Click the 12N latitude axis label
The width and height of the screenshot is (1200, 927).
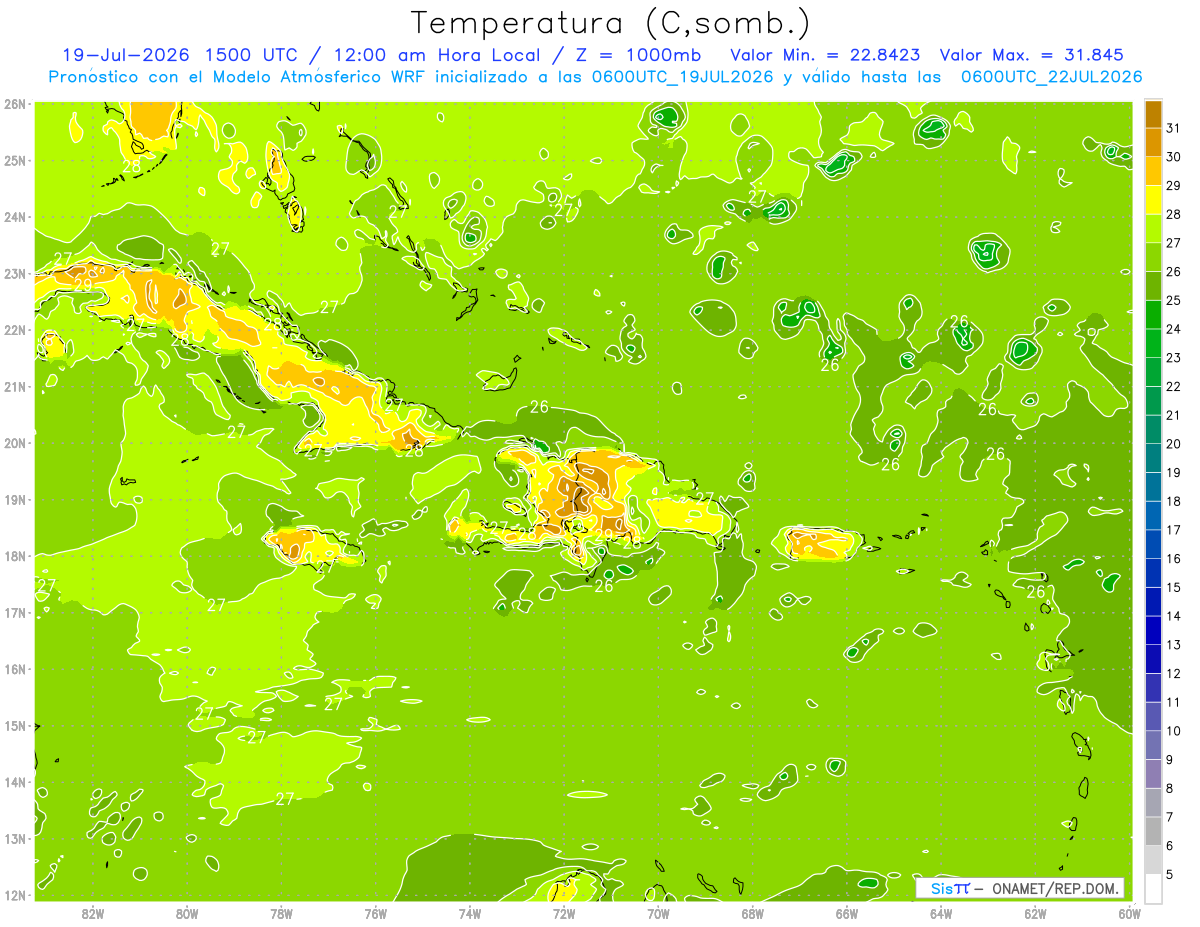15,895
